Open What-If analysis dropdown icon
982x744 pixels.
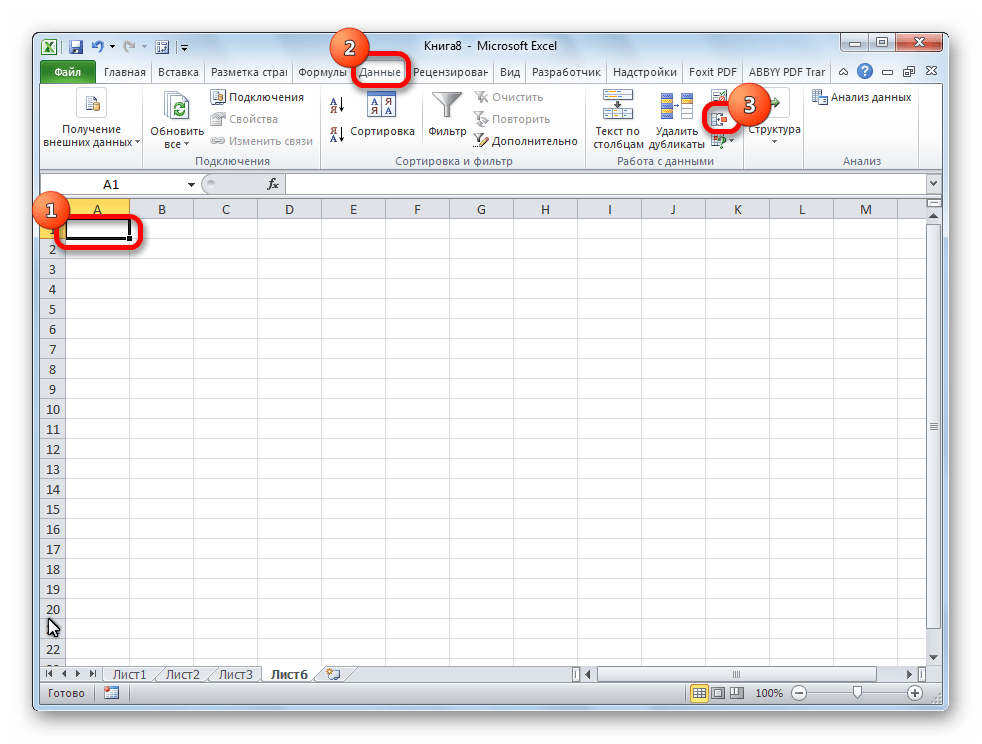click(723, 142)
